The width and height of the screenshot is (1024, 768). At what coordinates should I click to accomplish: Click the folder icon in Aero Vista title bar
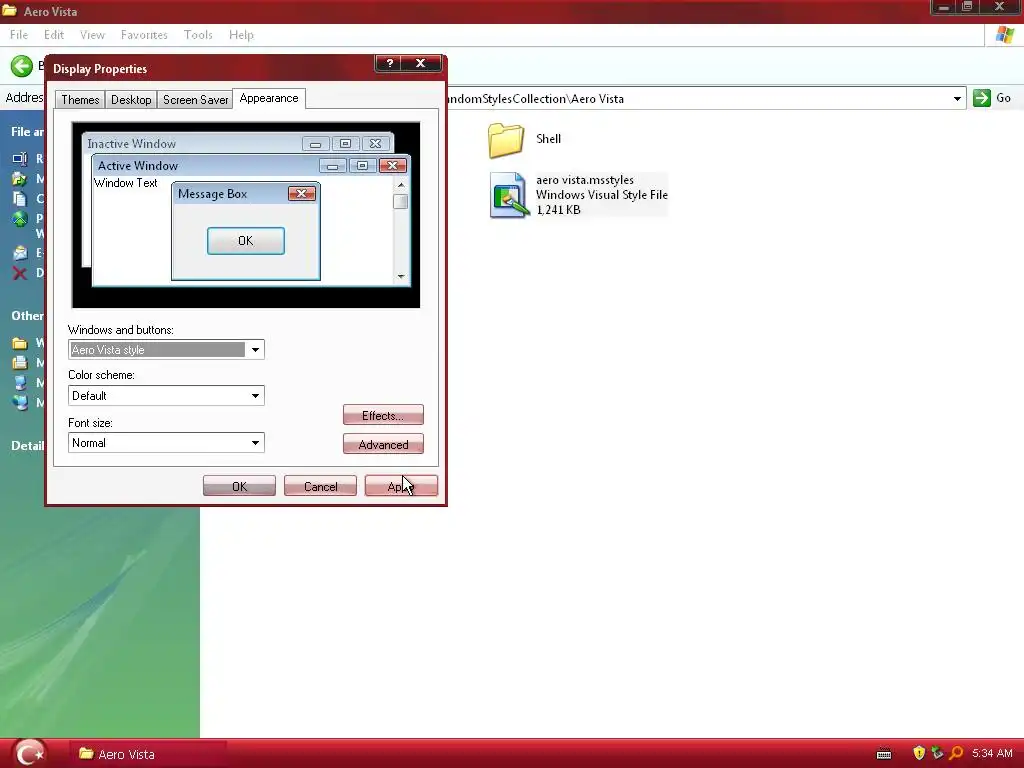pos(9,10)
